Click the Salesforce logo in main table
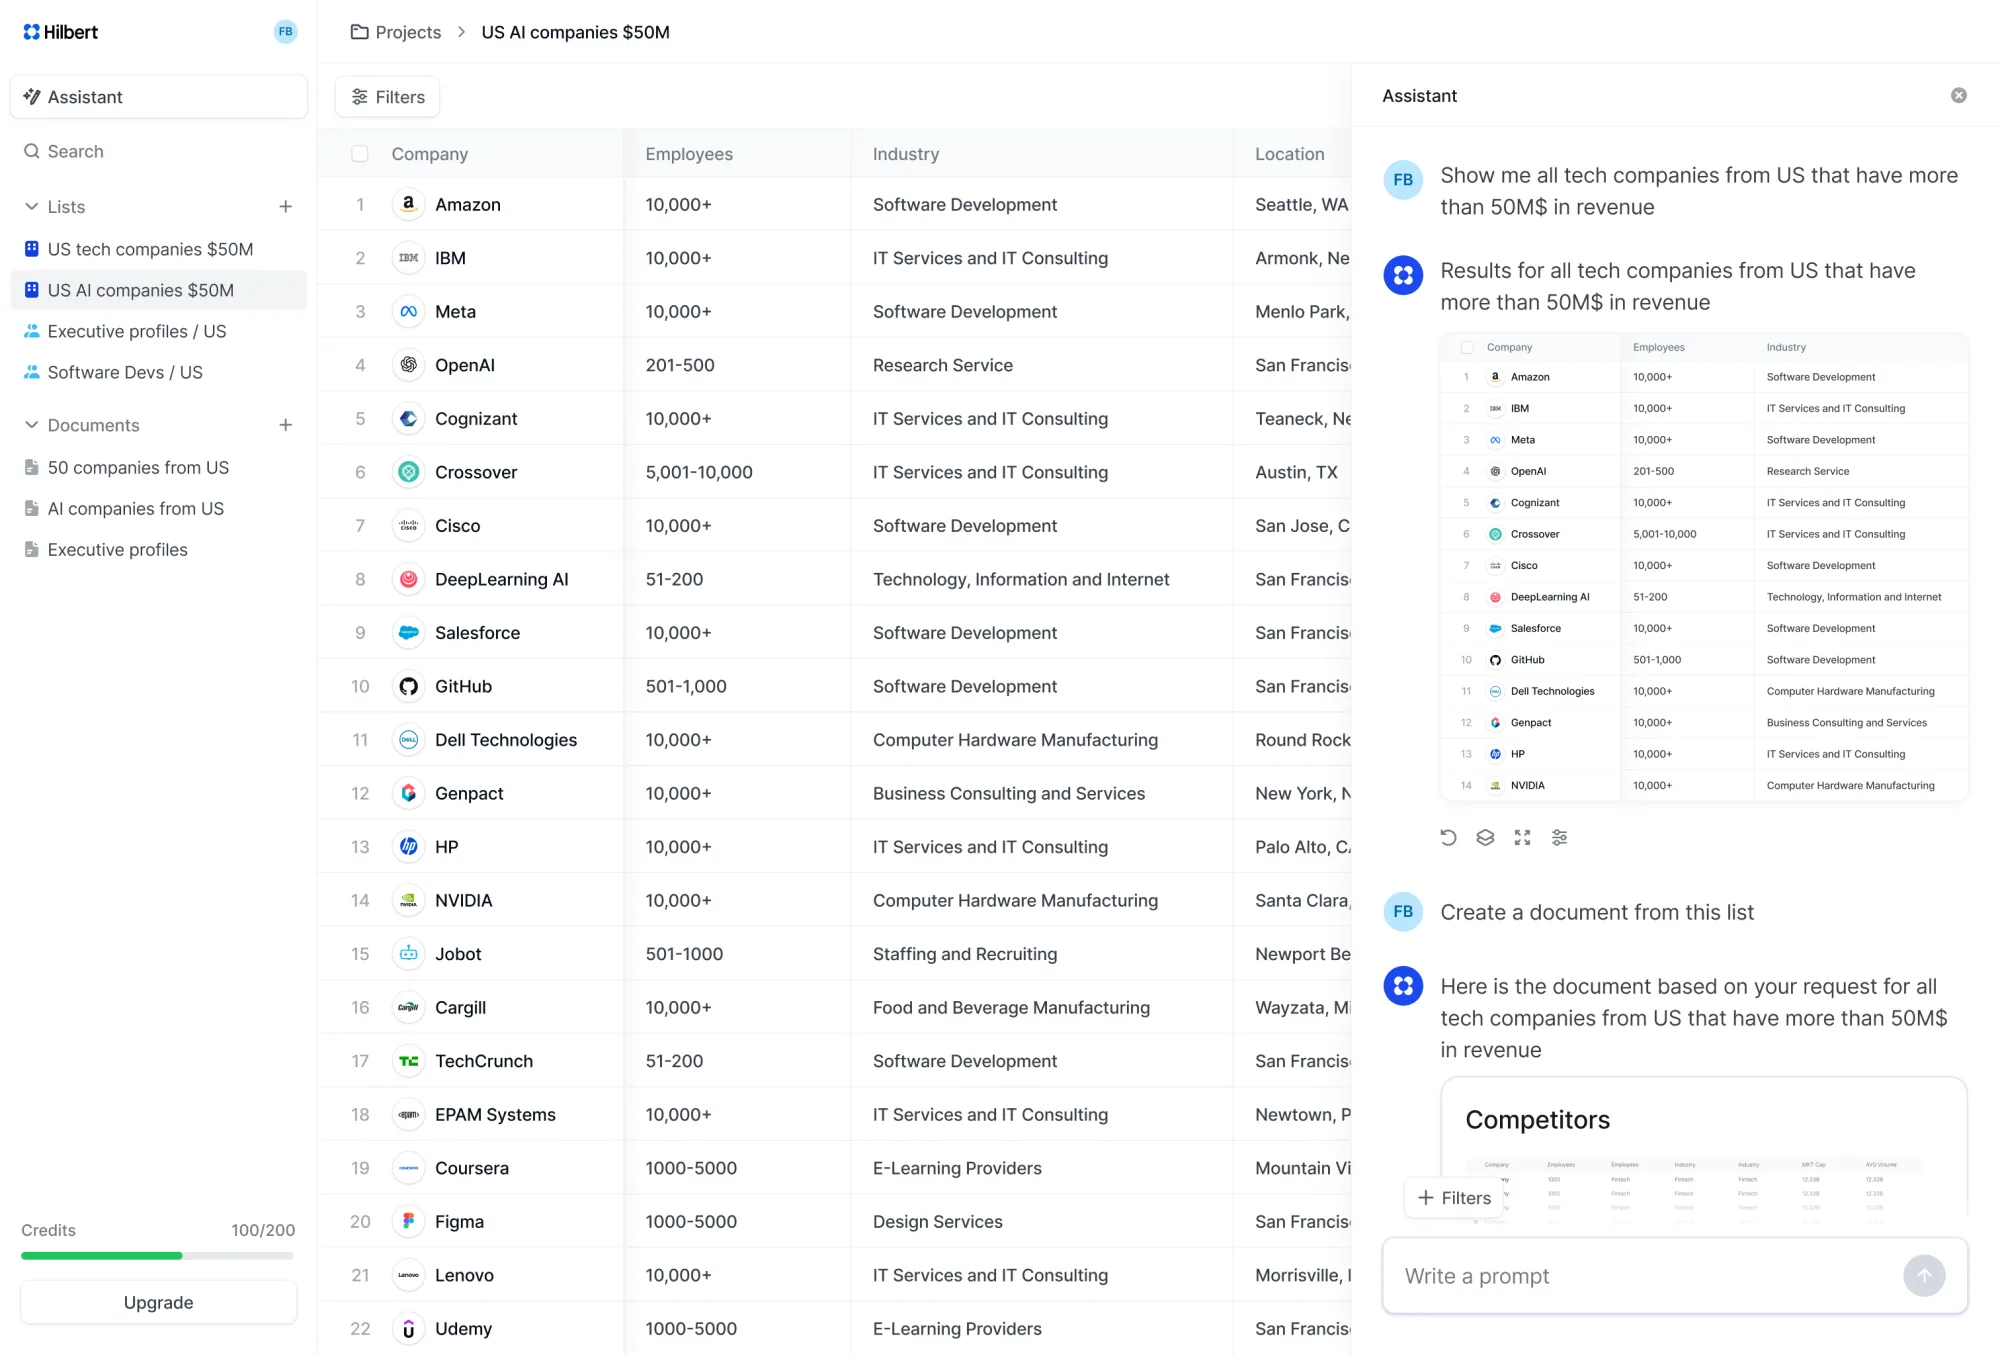 tap(408, 633)
